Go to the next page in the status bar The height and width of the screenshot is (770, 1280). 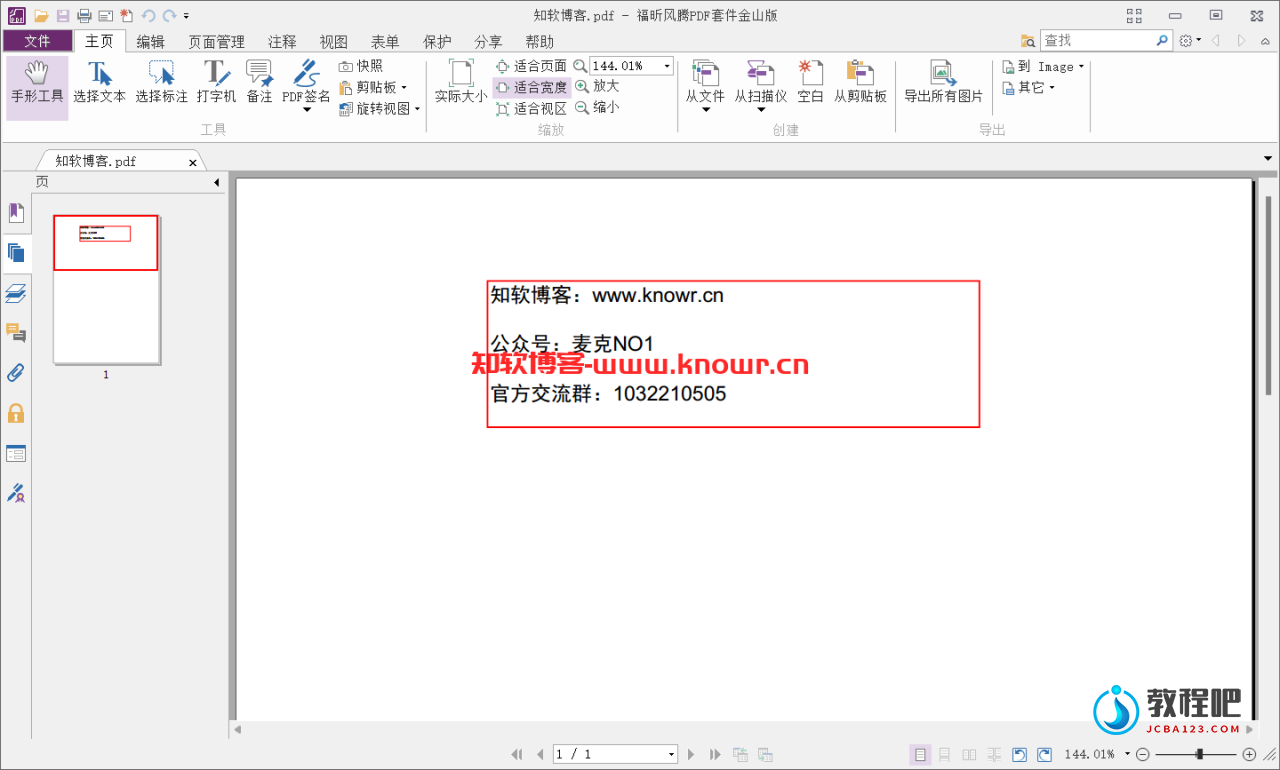click(692, 754)
